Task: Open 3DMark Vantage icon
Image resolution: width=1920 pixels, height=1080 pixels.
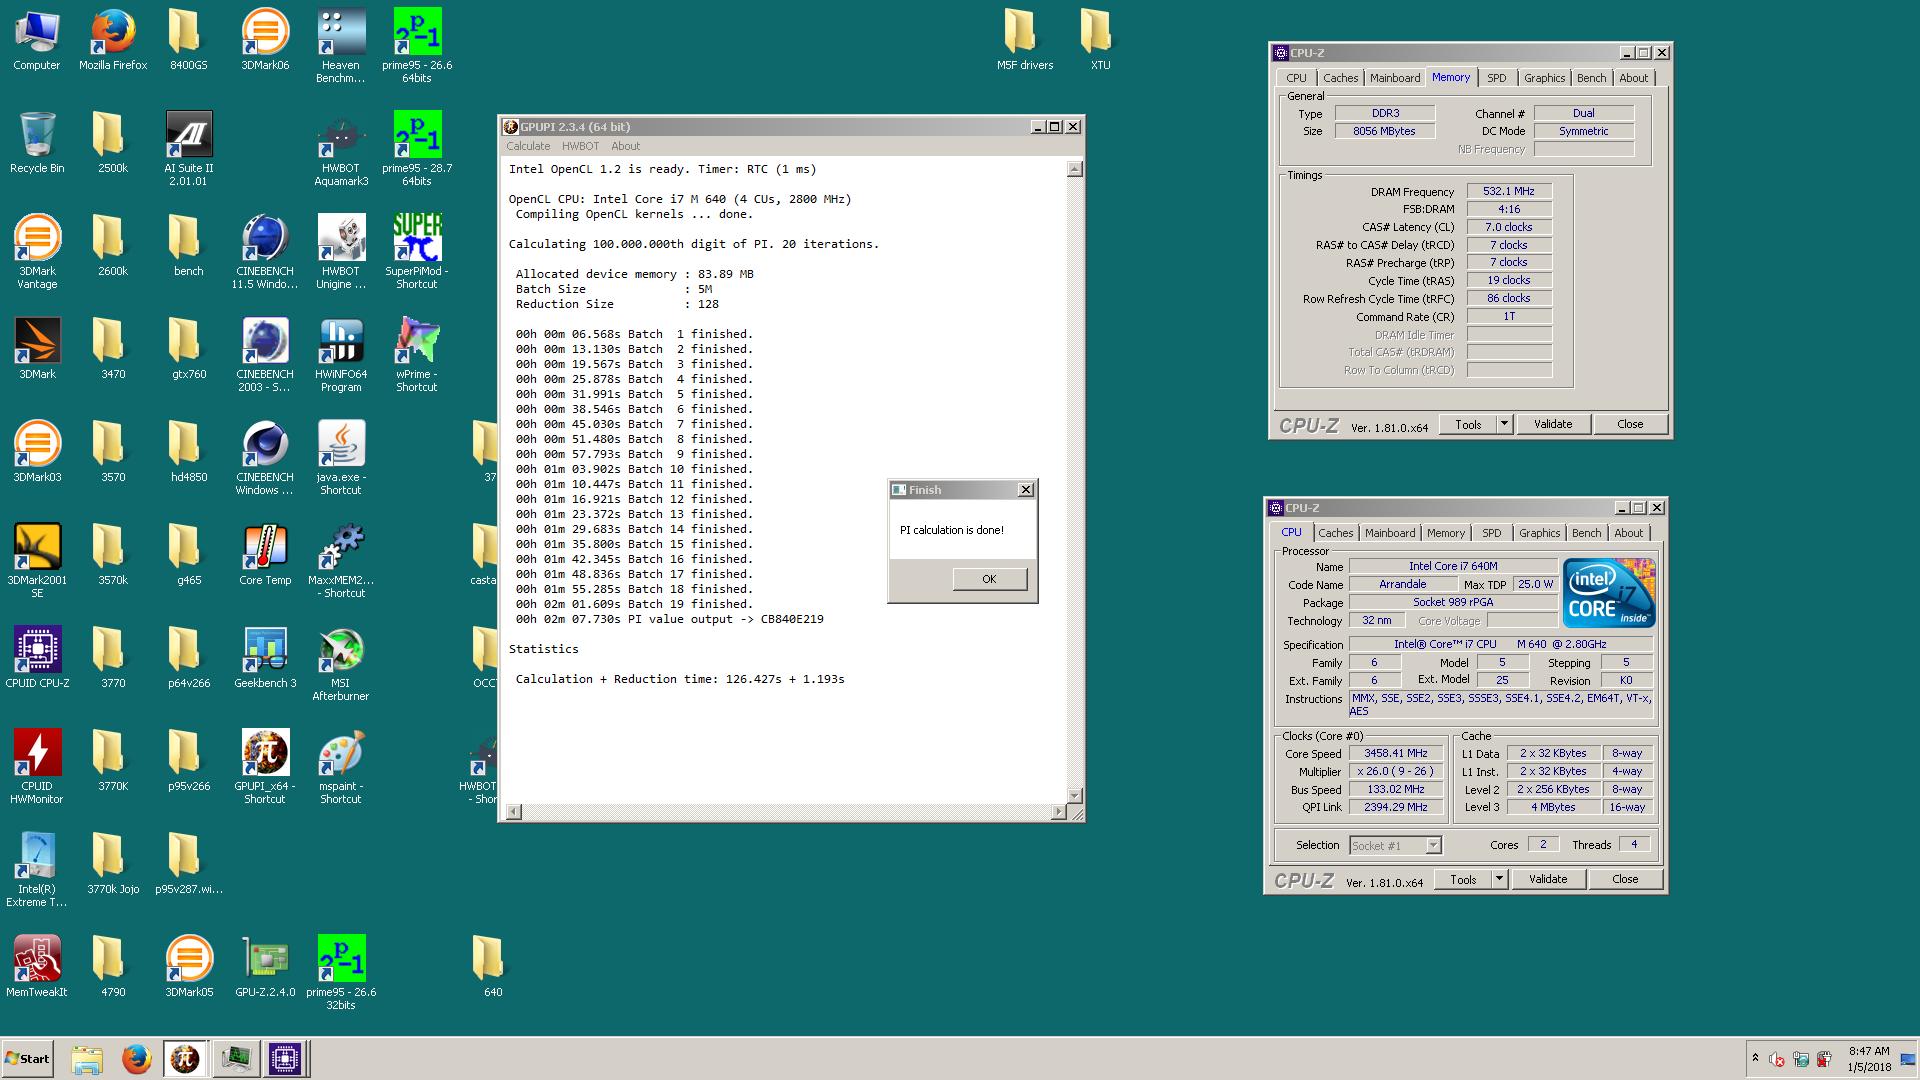Action: (37, 252)
